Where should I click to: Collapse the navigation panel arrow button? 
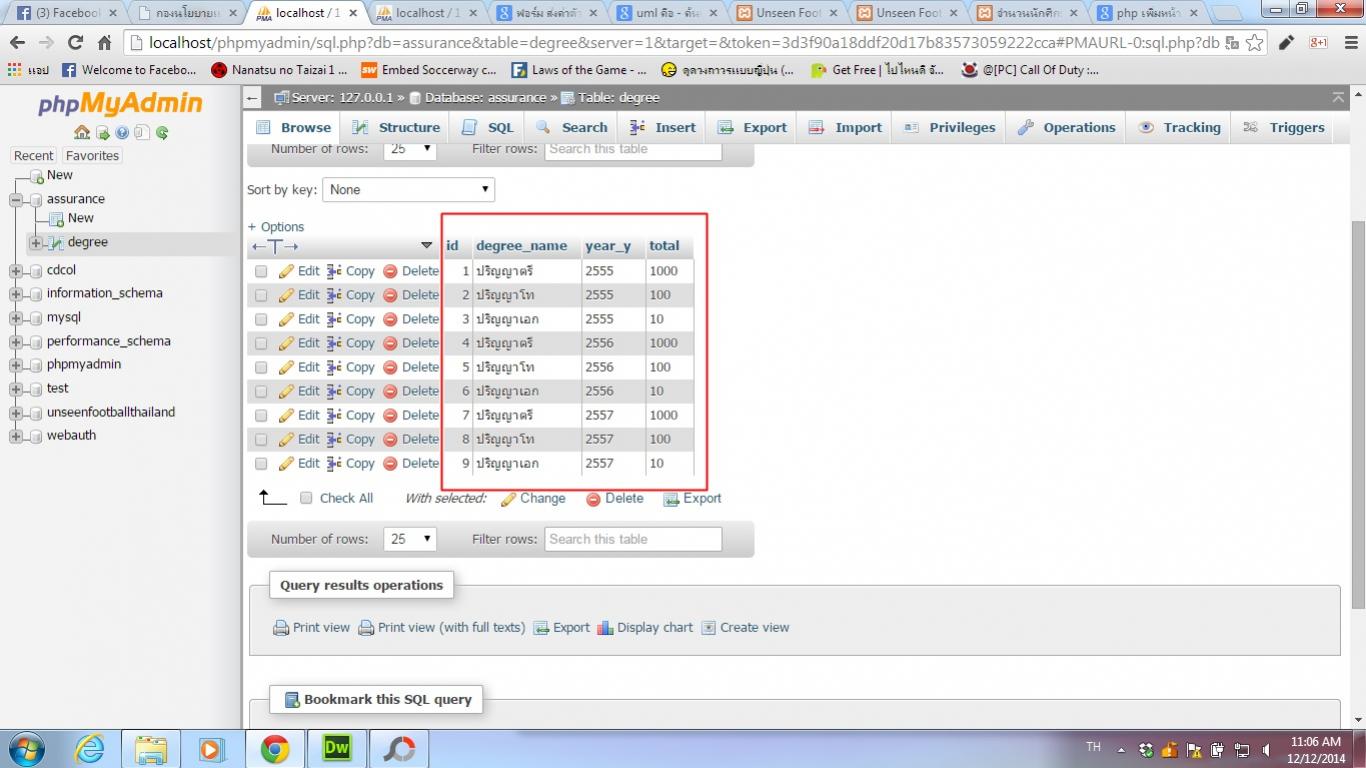point(253,98)
